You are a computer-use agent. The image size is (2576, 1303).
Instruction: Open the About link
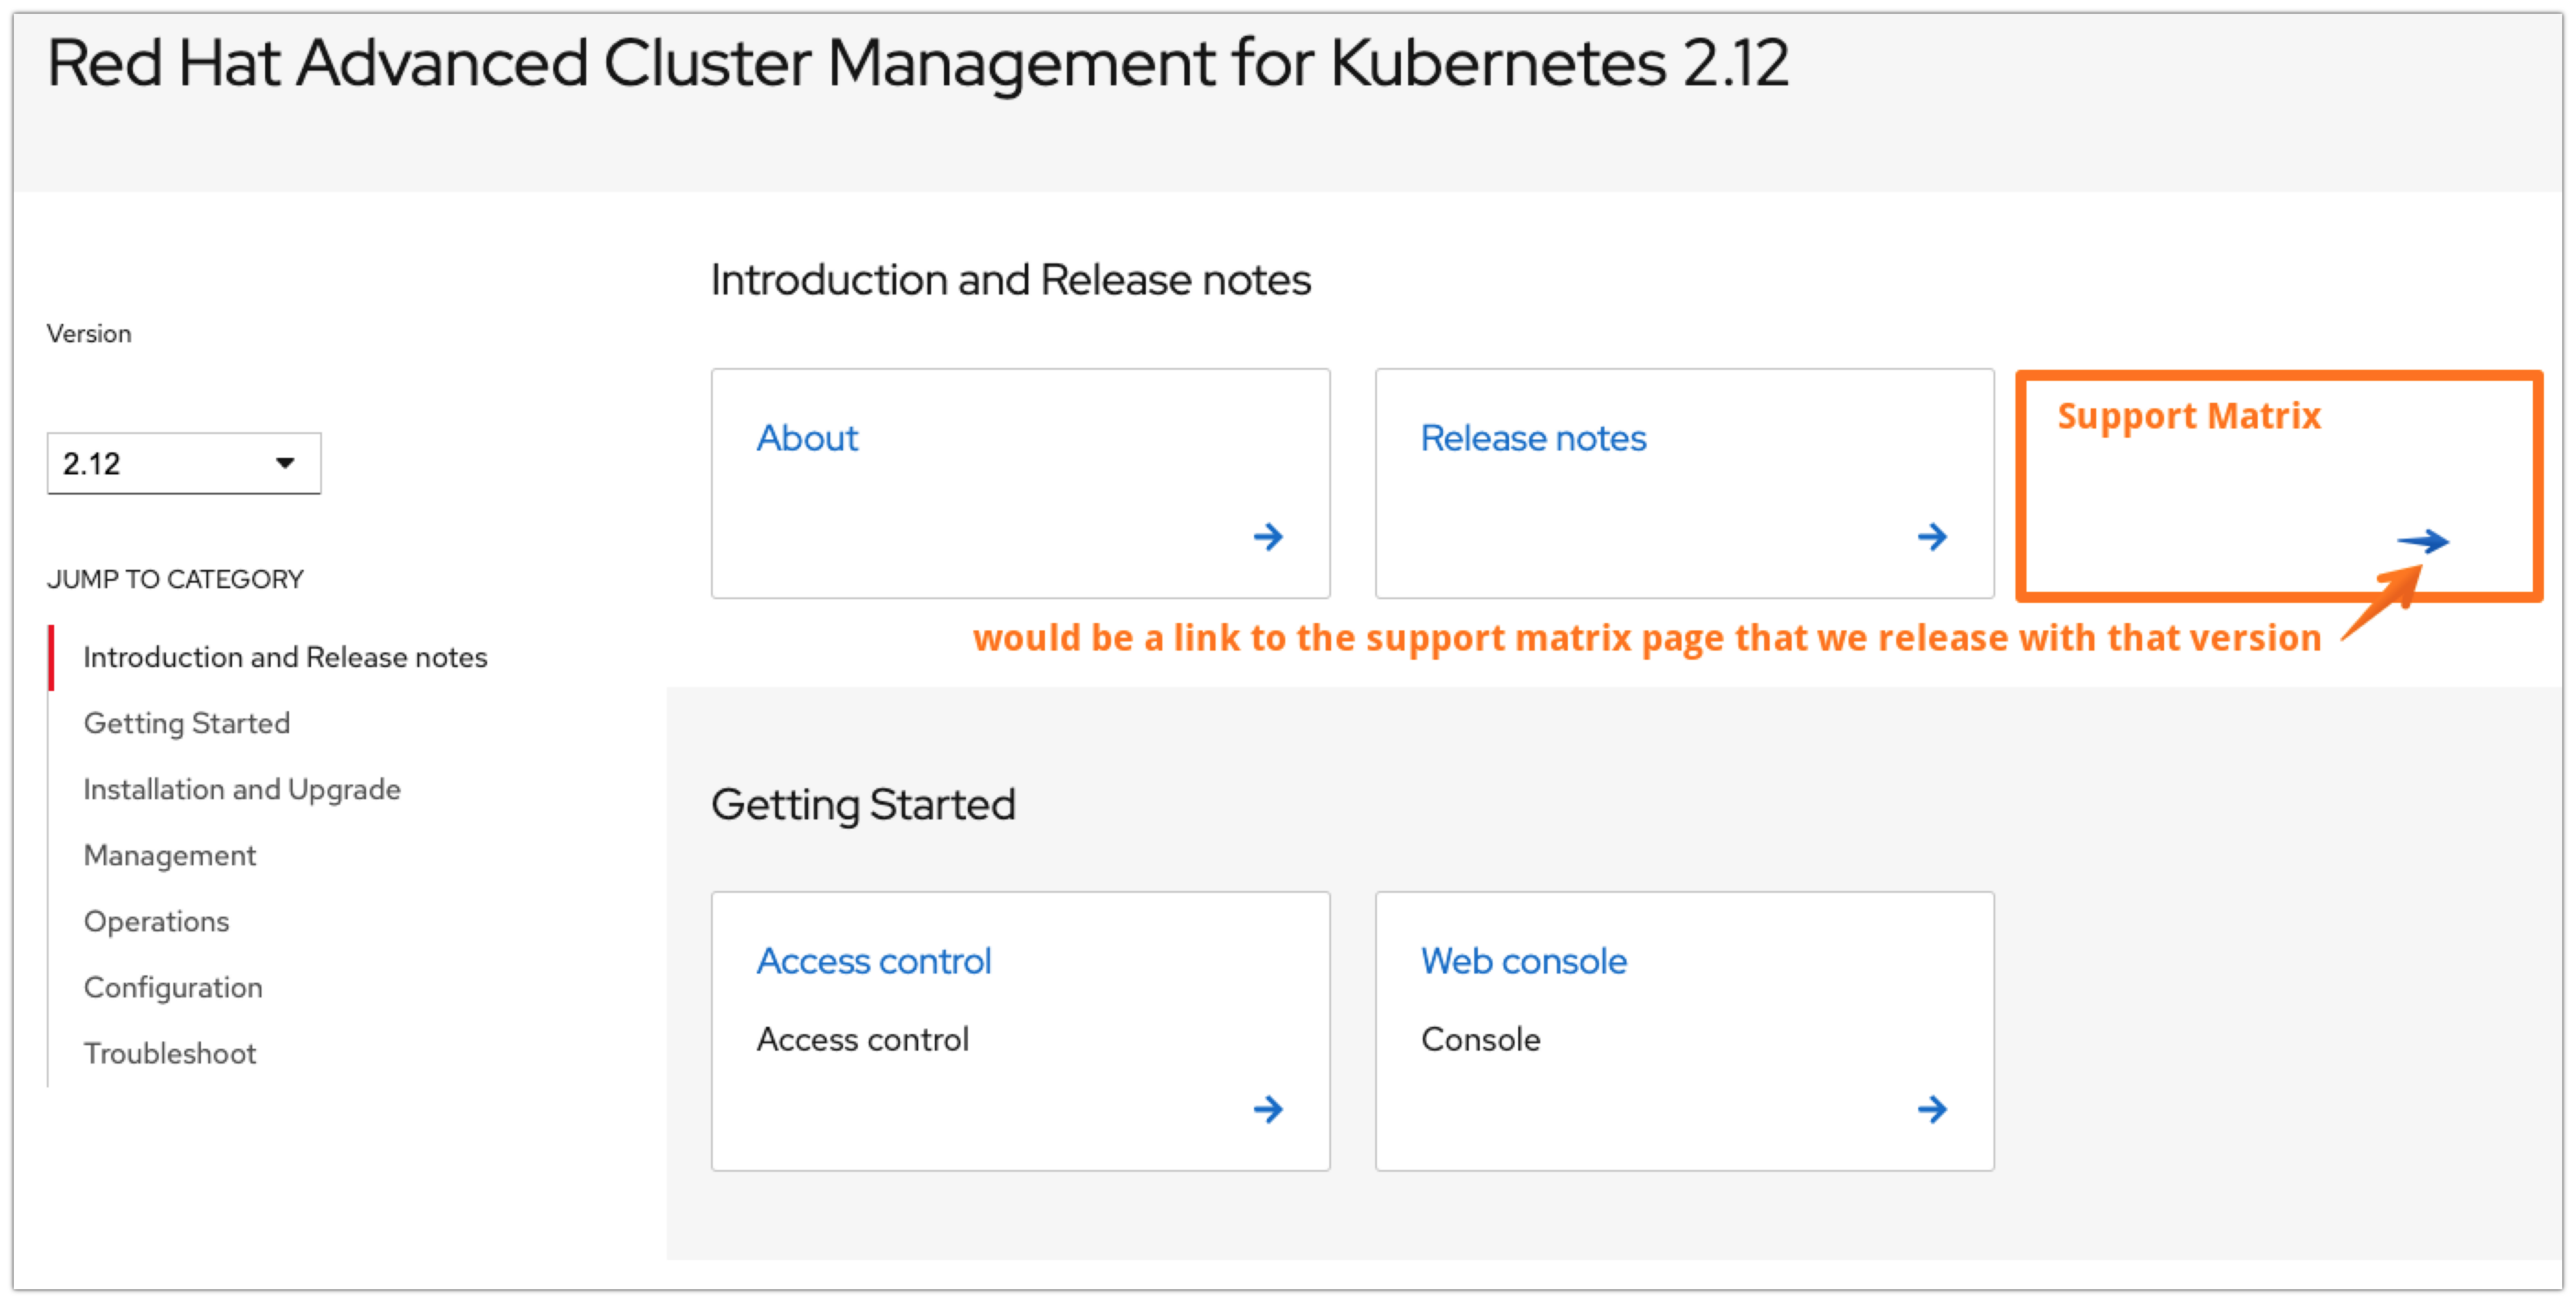[807, 438]
